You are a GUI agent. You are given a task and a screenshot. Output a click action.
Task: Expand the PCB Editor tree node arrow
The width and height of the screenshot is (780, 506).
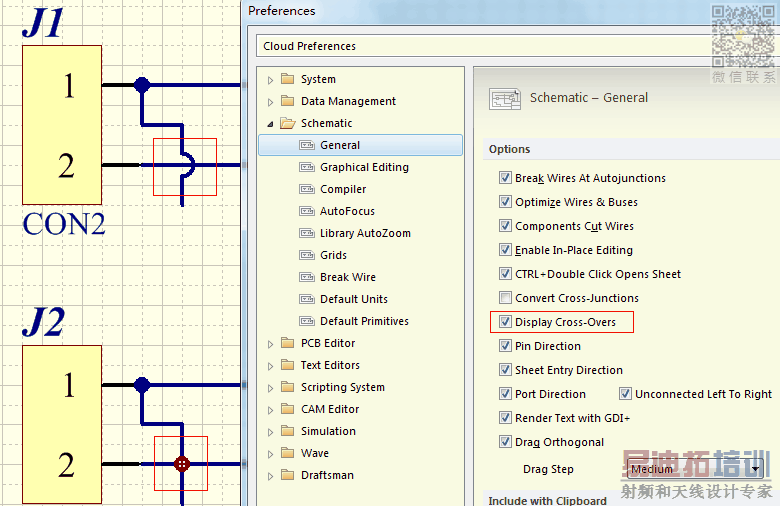click(270, 344)
